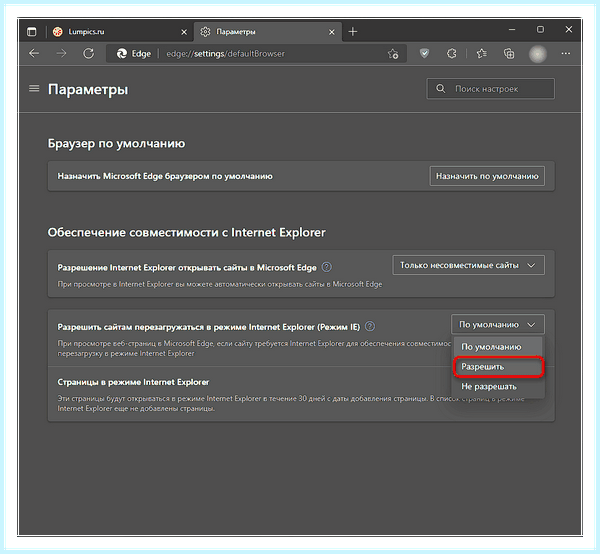The width and height of the screenshot is (600, 554).
Task: Open help icon next to Режим IE setting
Action: pos(370,326)
